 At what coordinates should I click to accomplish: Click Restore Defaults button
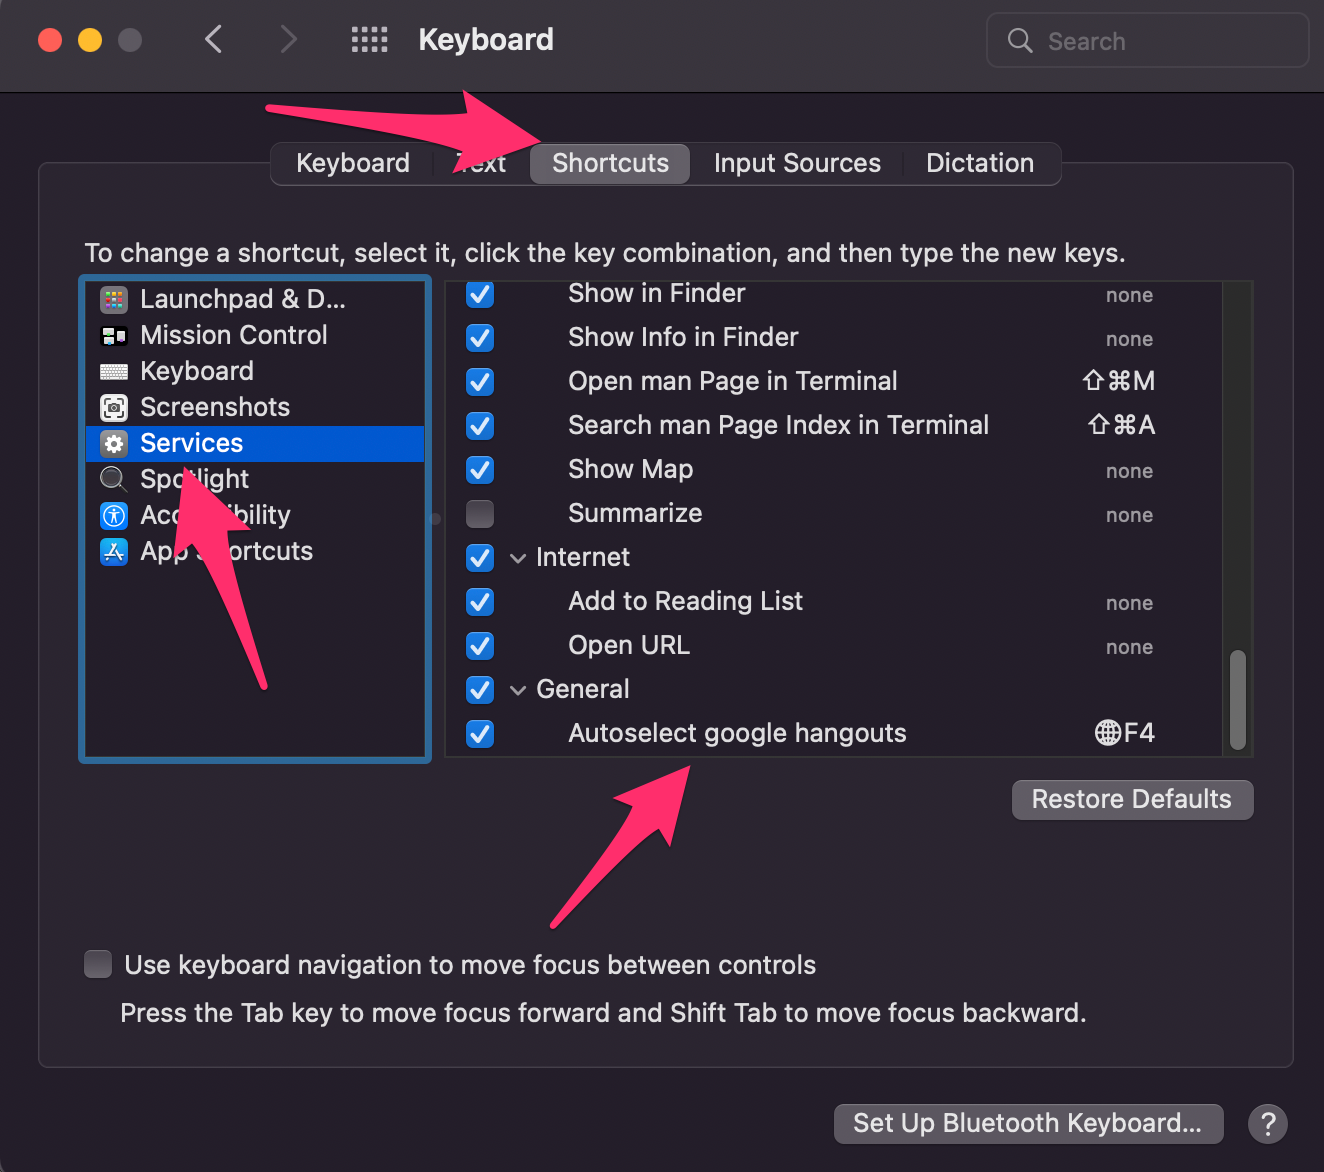pyautogui.click(x=1131, y=799)
